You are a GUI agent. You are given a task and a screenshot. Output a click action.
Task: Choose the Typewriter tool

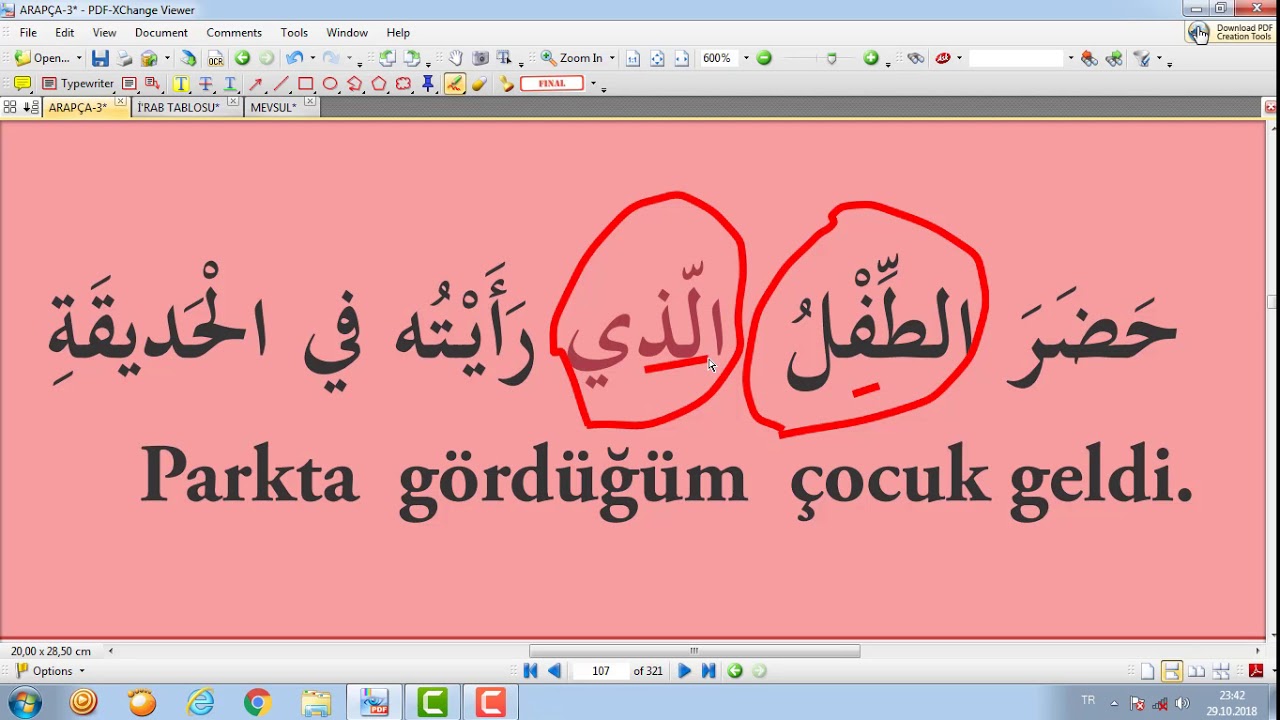pyautogui.click(x=78, y=84)
